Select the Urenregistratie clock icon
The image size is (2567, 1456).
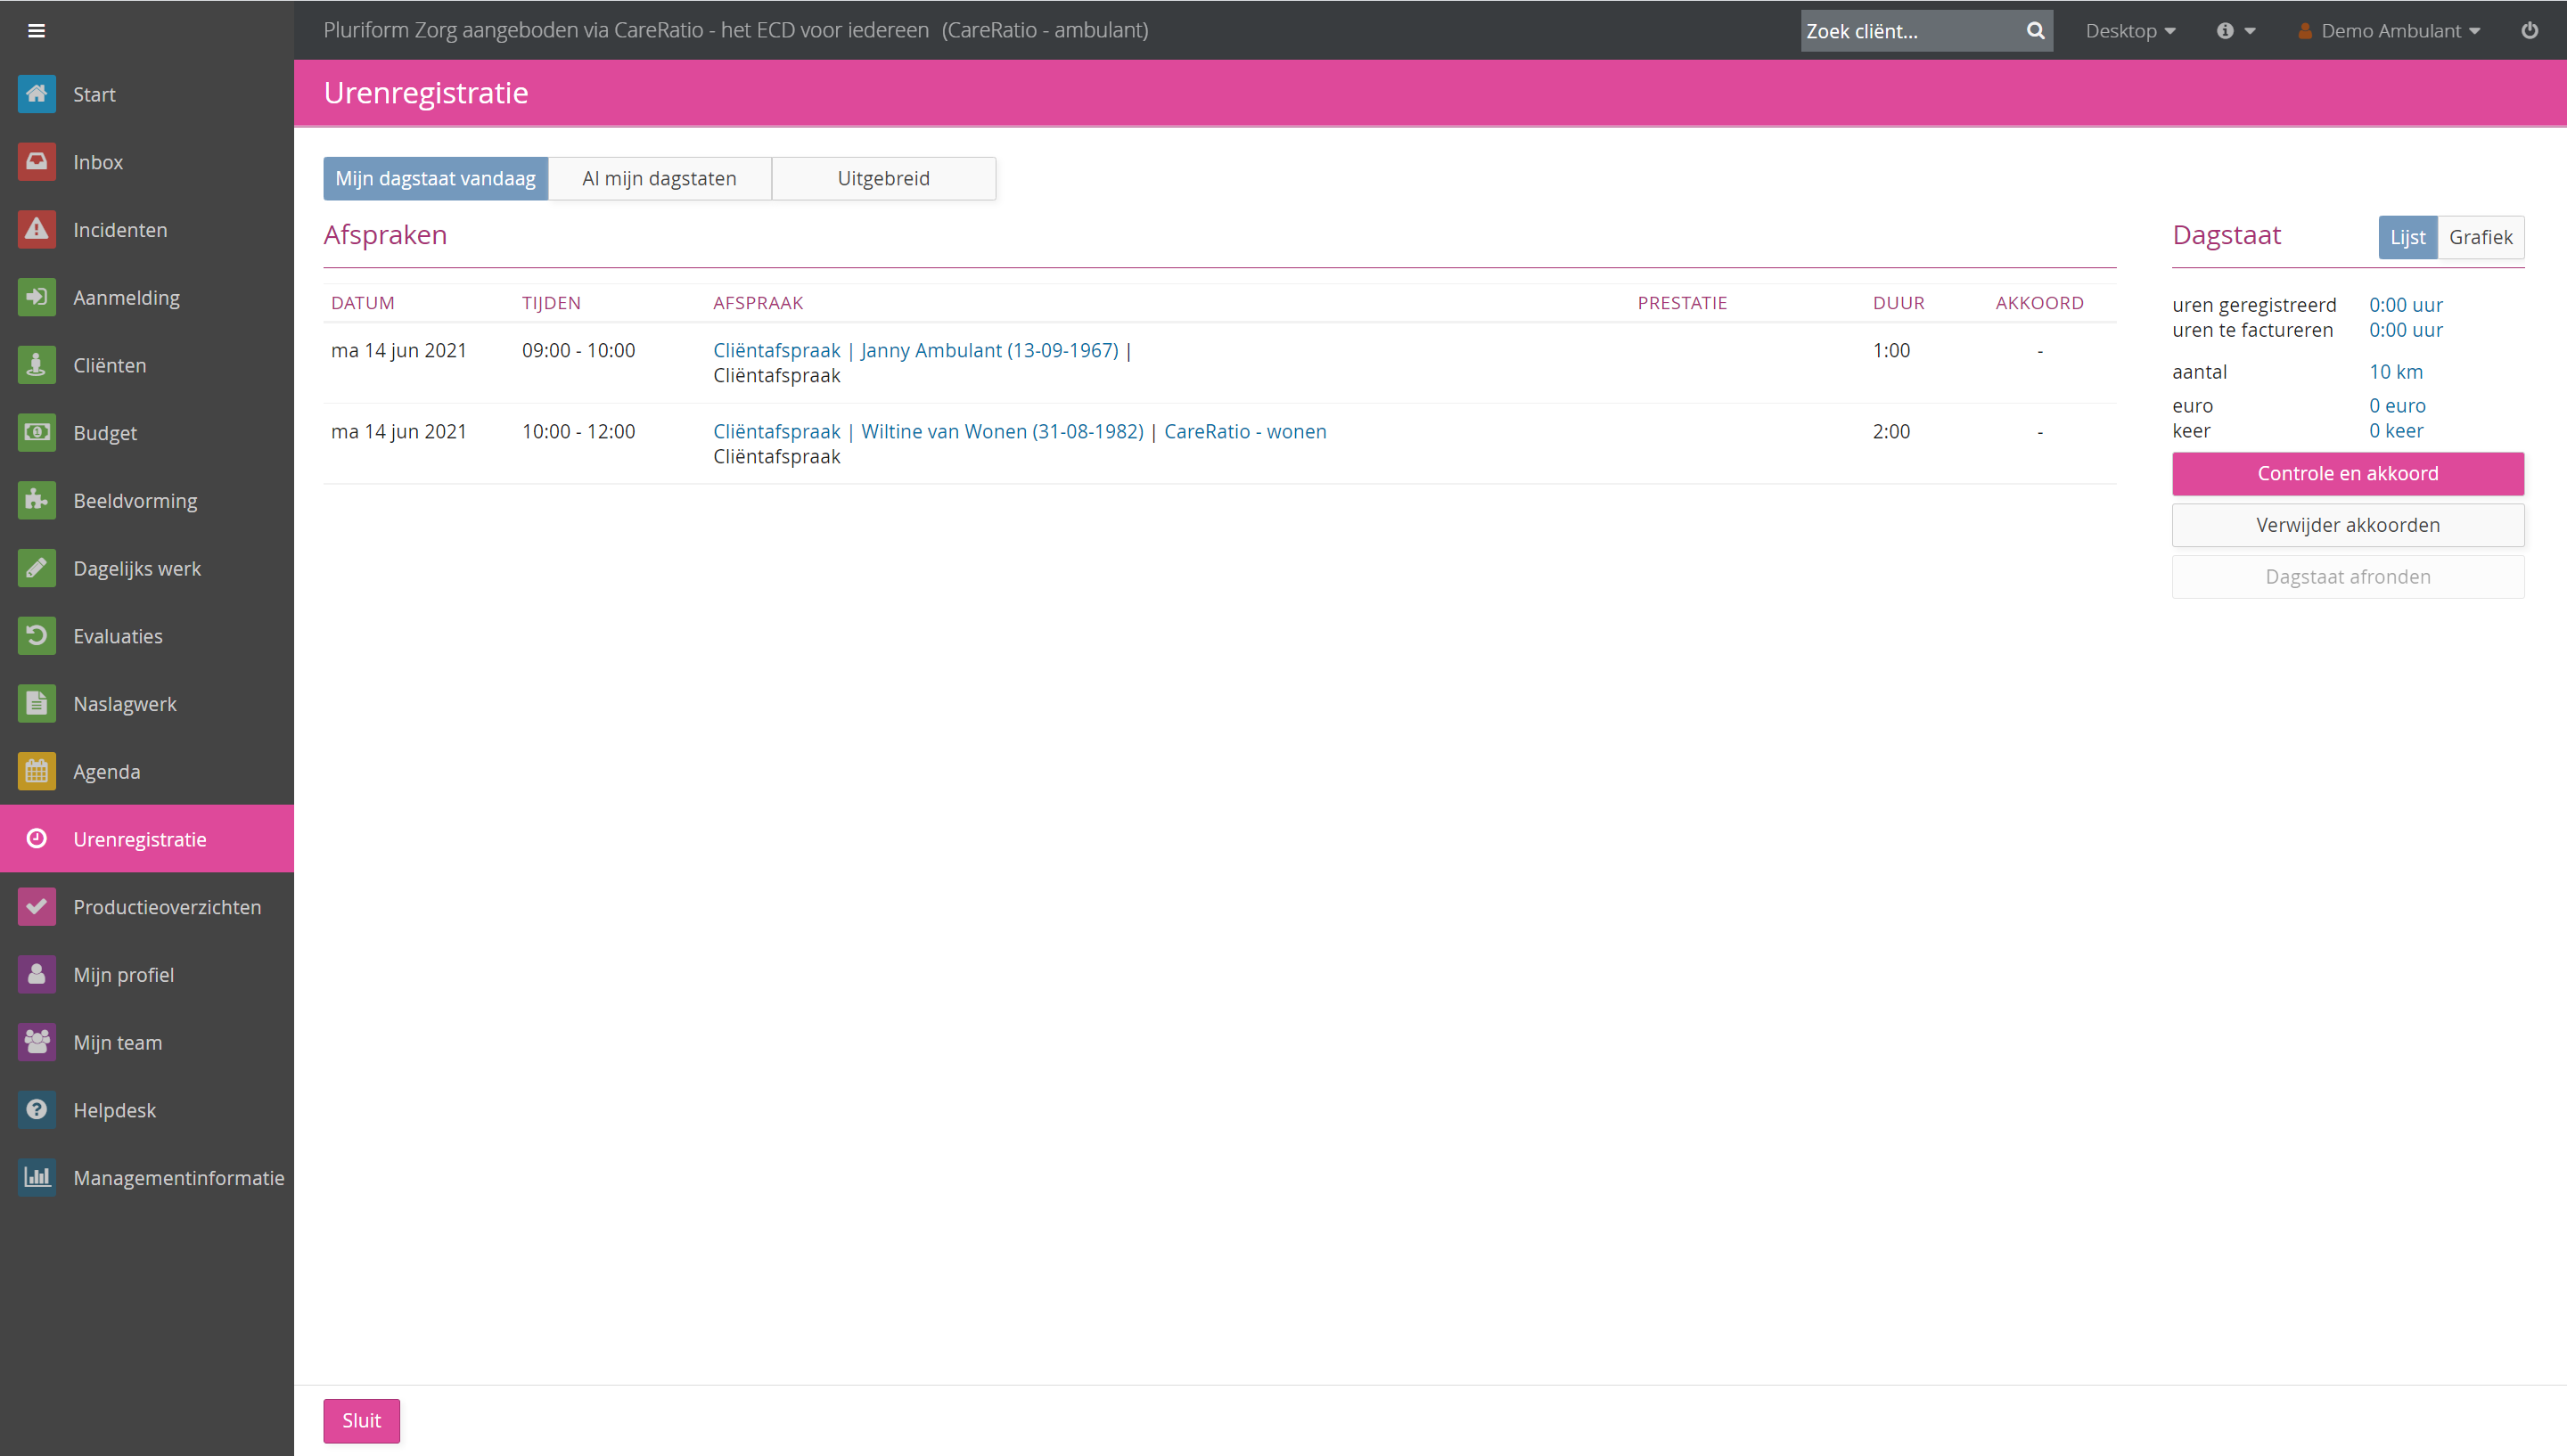(37, 839)
